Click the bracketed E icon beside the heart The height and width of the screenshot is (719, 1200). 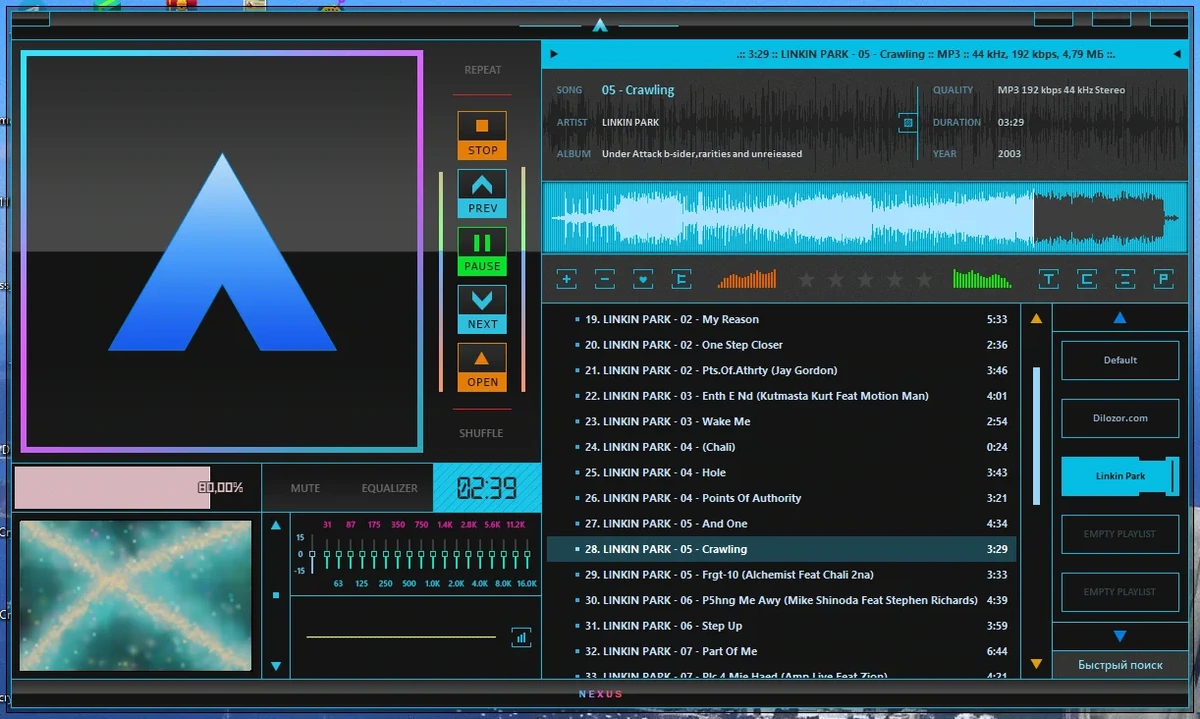[682, 279]
